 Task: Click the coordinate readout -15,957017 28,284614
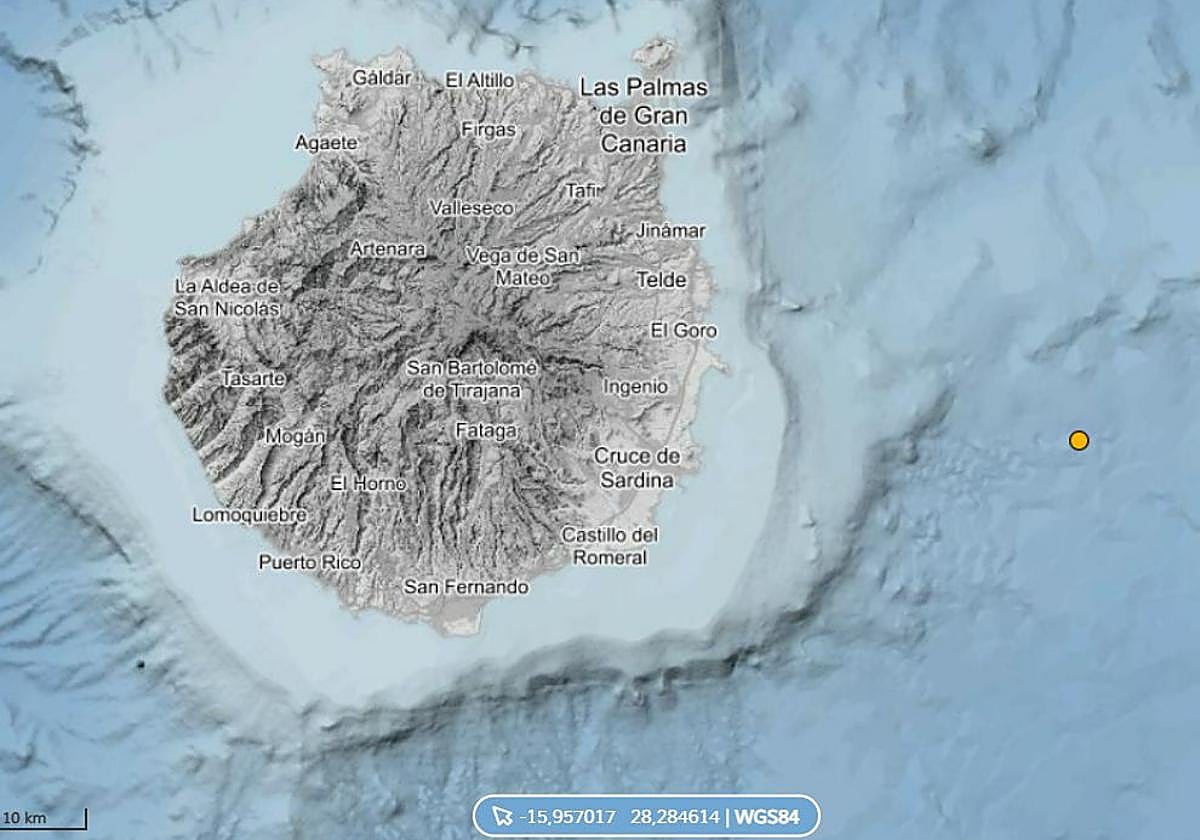point(620,817)
